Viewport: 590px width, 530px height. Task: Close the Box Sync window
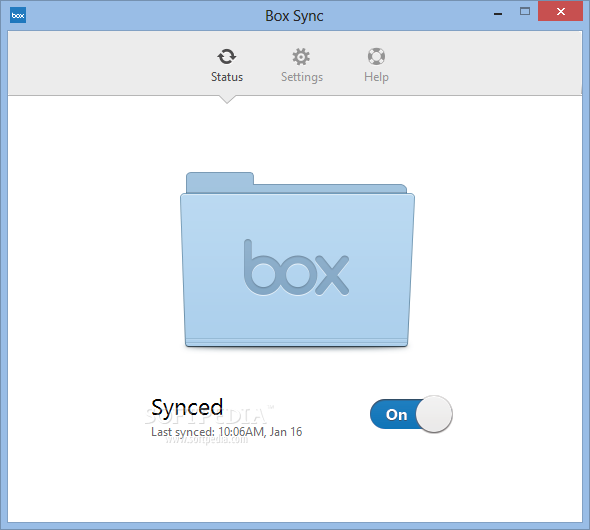(561, 12)
